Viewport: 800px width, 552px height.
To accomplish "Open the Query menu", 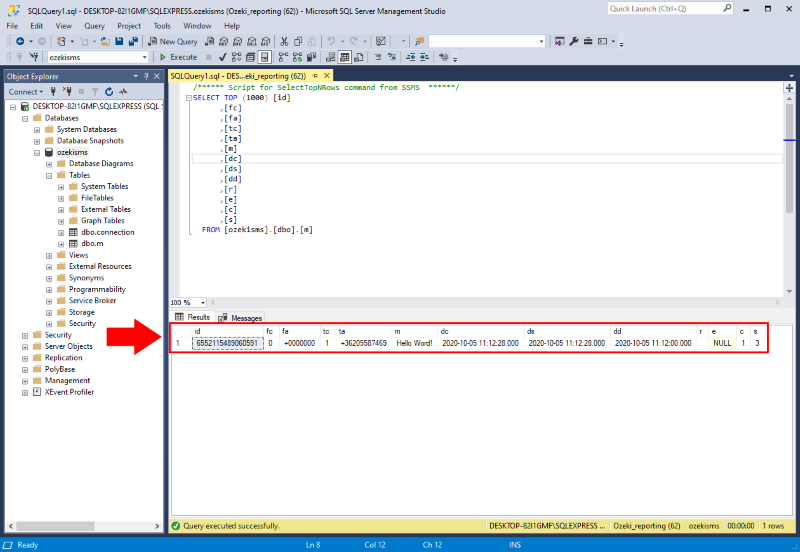I will pos(94,26).
